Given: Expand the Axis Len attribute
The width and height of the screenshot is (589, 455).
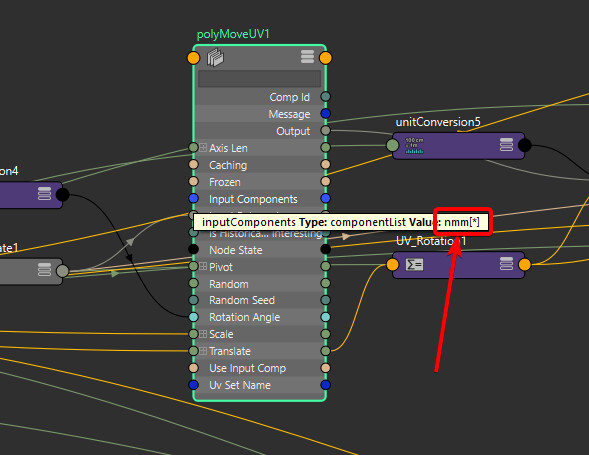Looking at the screenshot, I should coord(203,147).
